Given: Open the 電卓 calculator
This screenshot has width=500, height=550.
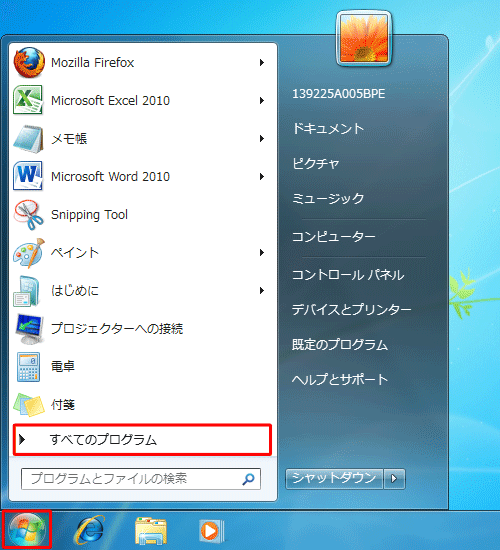Looking at the screenshot, I should click(139, 367).
